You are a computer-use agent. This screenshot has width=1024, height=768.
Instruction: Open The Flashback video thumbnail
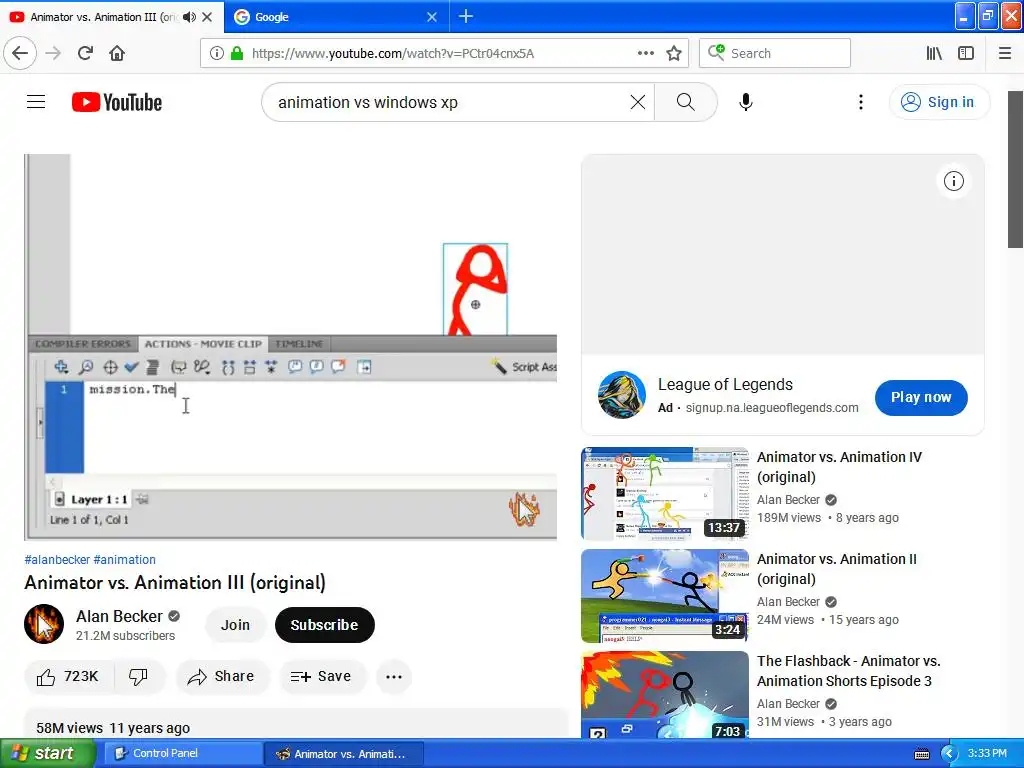[665, 695]
